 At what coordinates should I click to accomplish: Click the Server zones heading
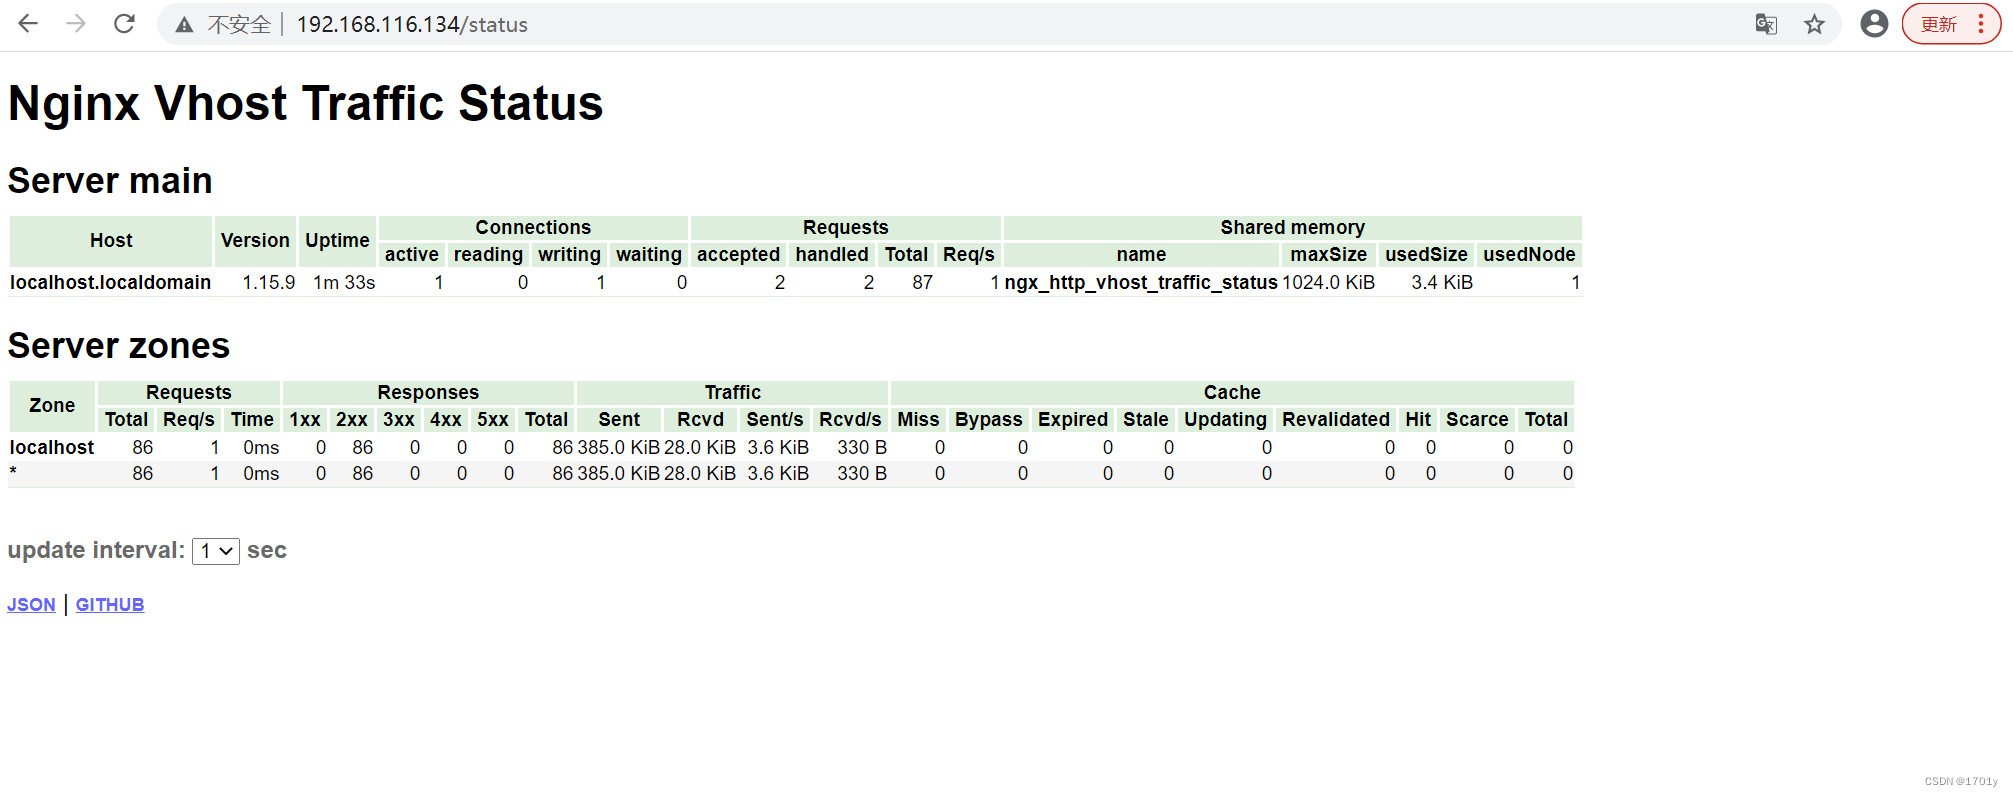coord(119,346)
